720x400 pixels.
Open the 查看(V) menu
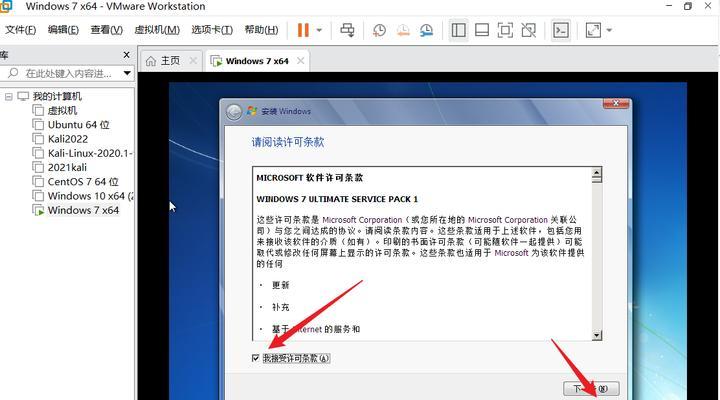click(x=107, y=30)
